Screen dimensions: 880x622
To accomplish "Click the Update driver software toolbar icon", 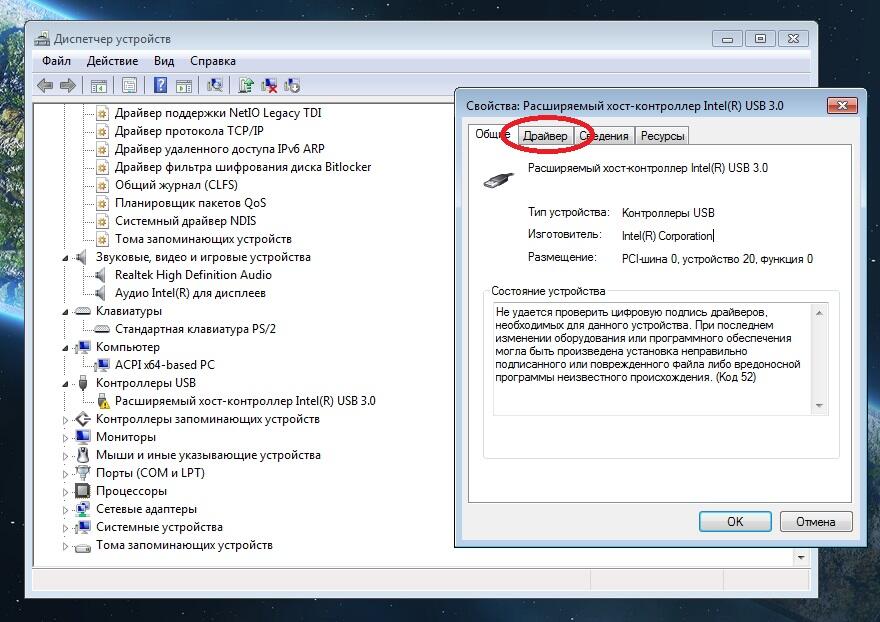I will [x=245, y=85].
